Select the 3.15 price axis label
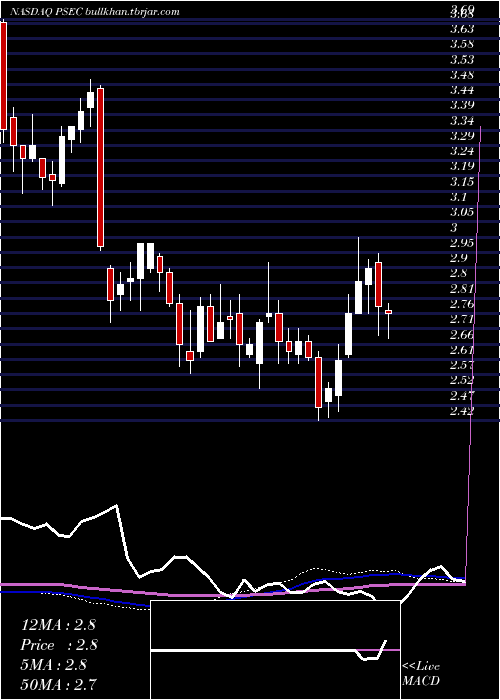Screen dimensions: 500x700 click(462, 182)
